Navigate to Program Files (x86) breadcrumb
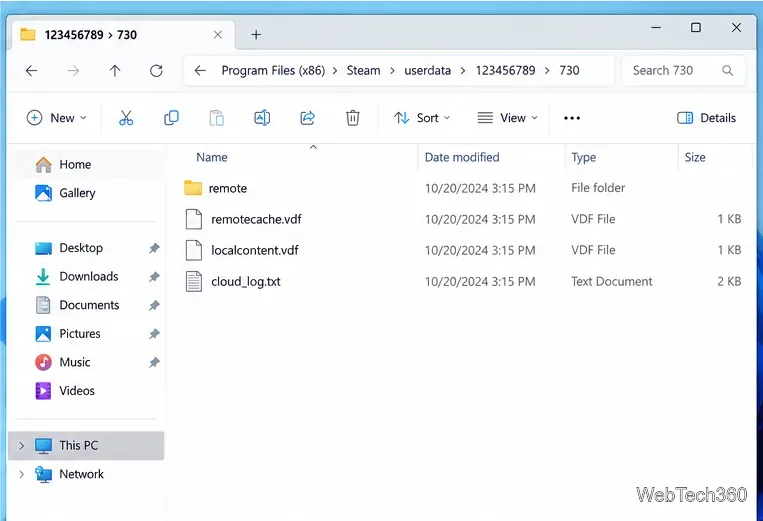This screenshot has width=763, height=521. (273, 71)
